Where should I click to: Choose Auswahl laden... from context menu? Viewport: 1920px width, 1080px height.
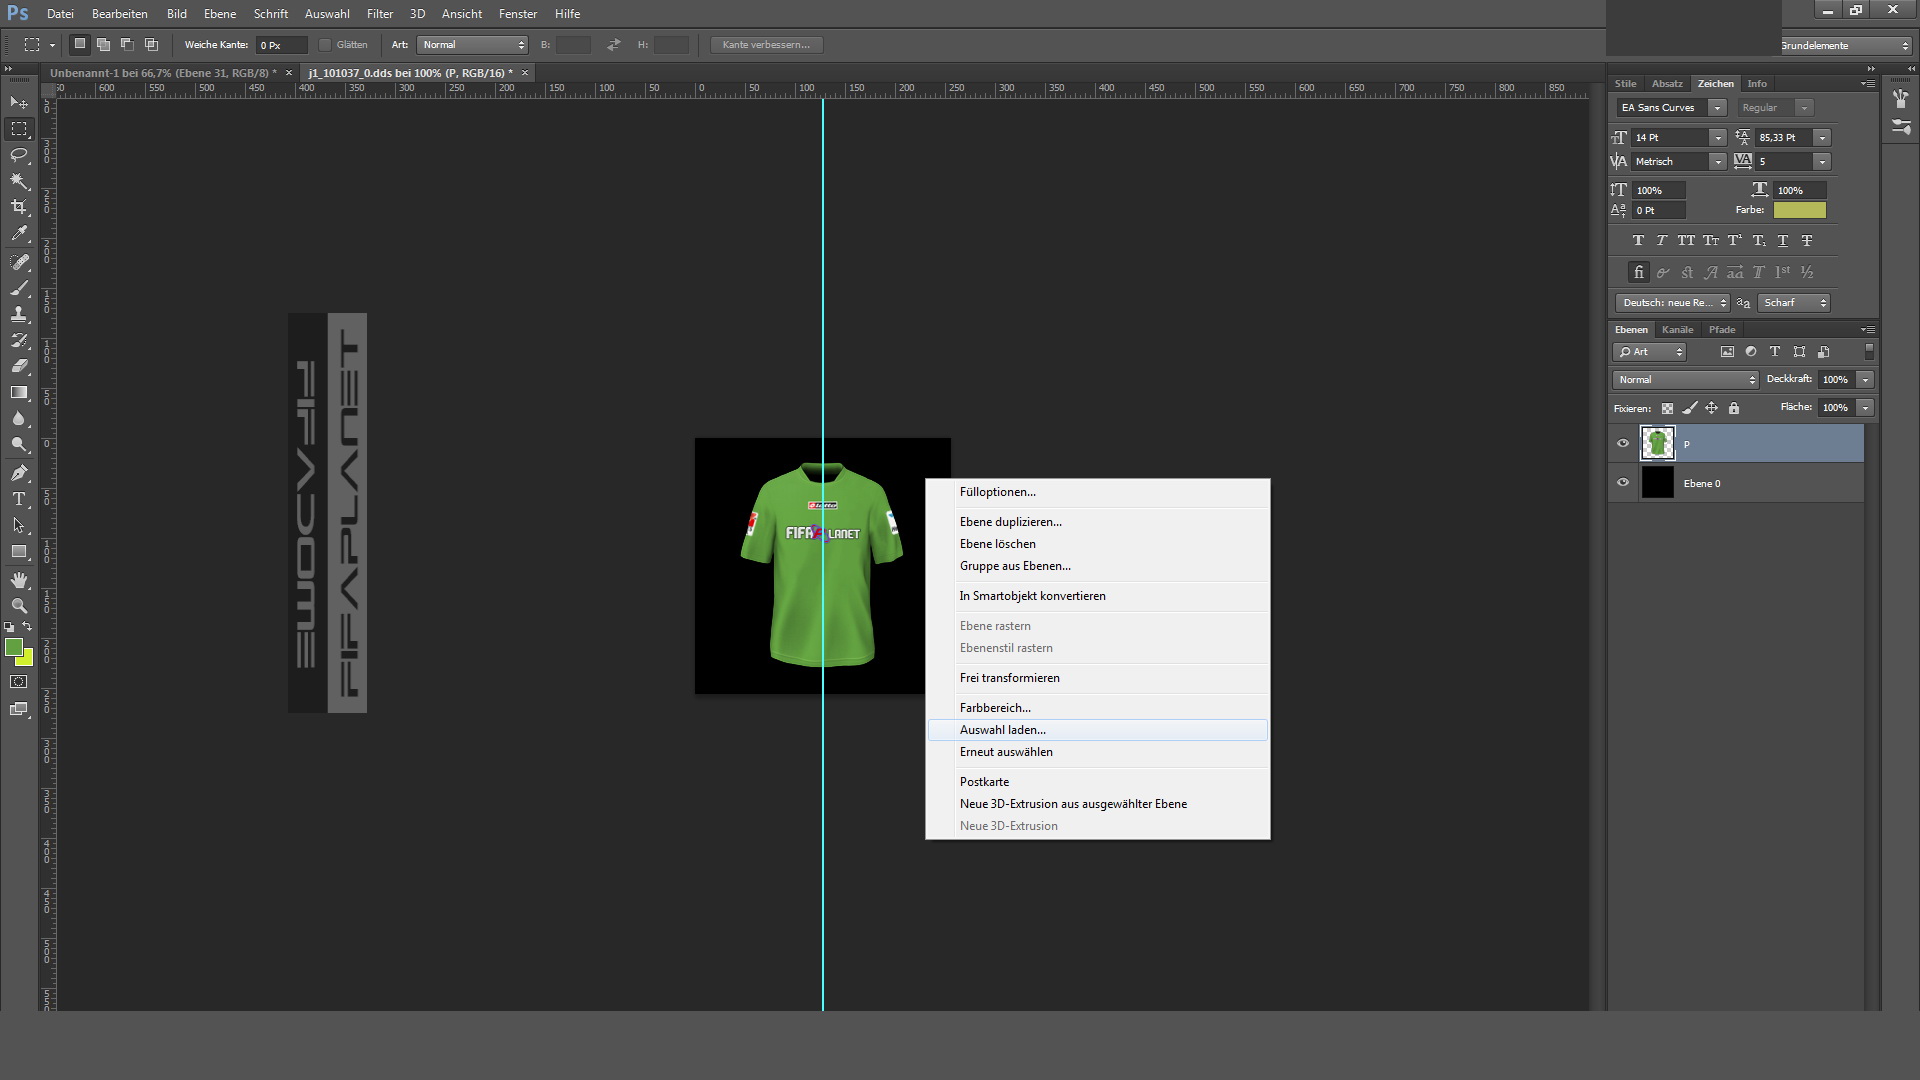tap(1098, 730)
